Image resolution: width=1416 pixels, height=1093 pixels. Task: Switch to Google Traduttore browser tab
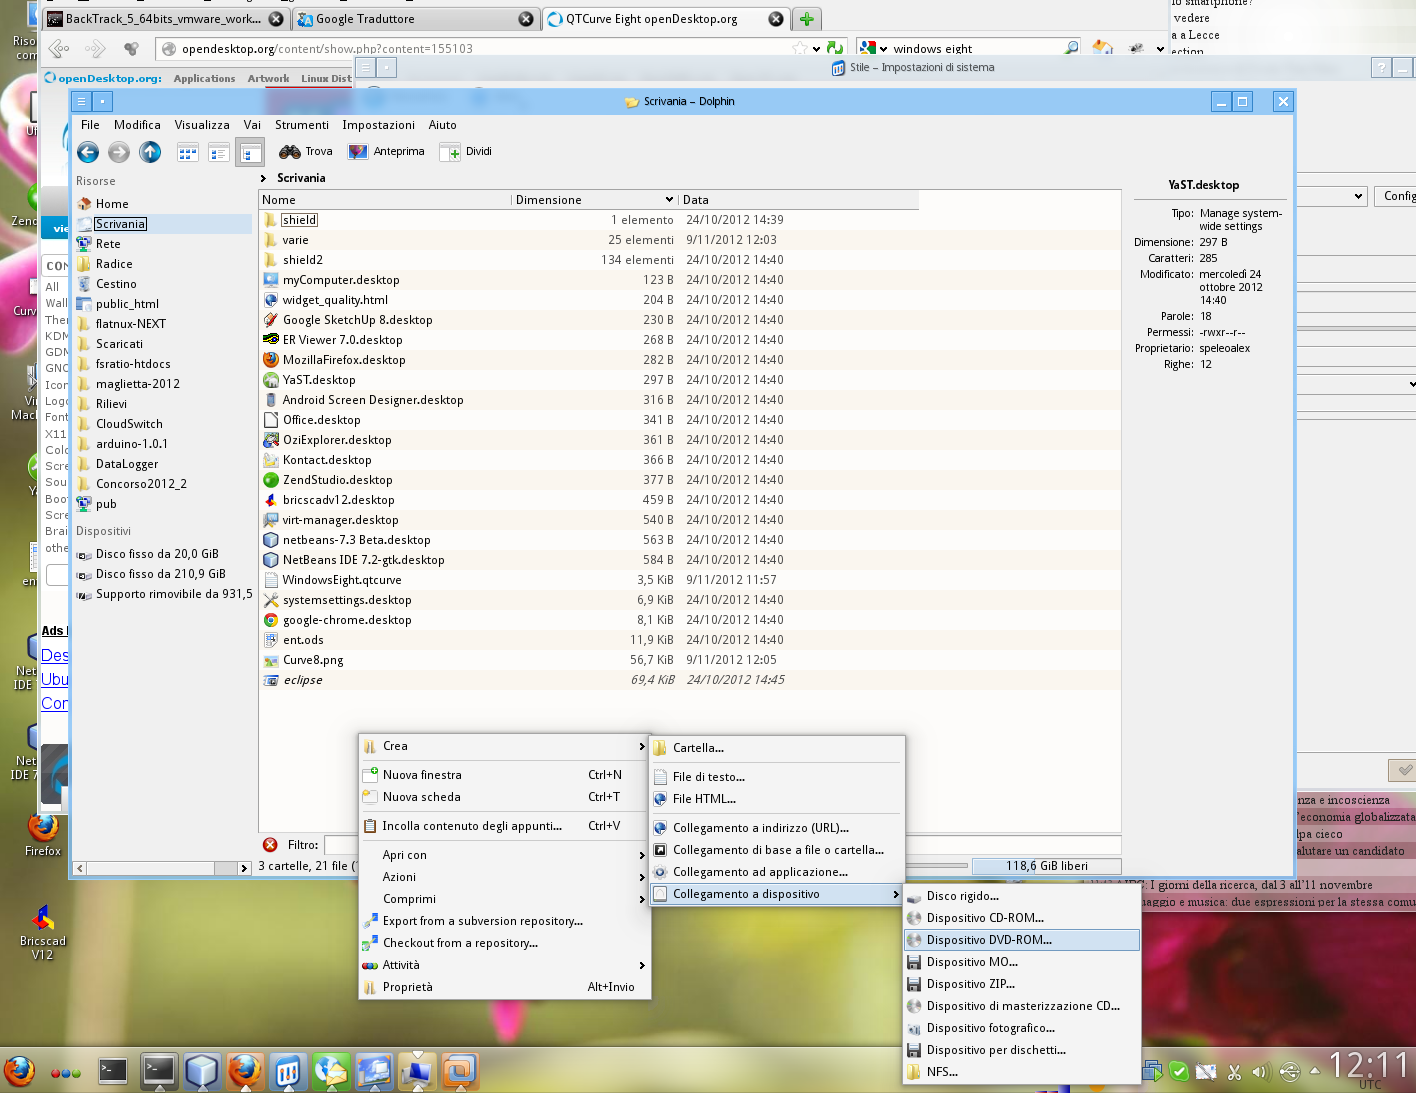(416, 19)
